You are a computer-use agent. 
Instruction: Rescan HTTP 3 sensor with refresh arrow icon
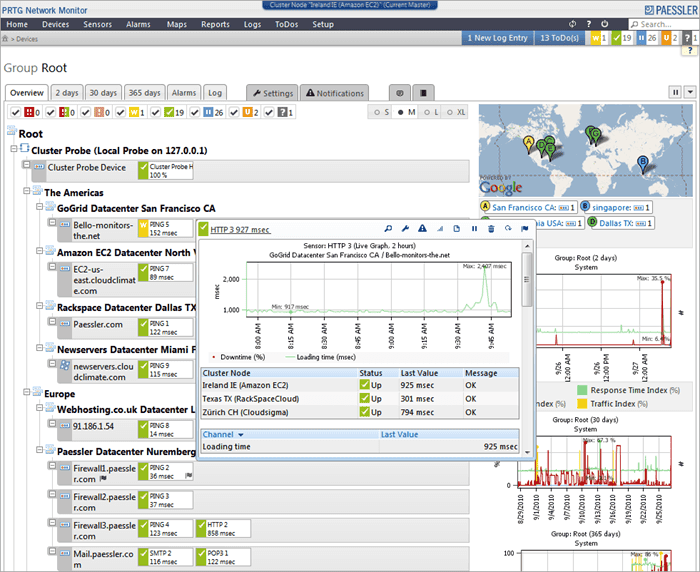pos(508,229)
